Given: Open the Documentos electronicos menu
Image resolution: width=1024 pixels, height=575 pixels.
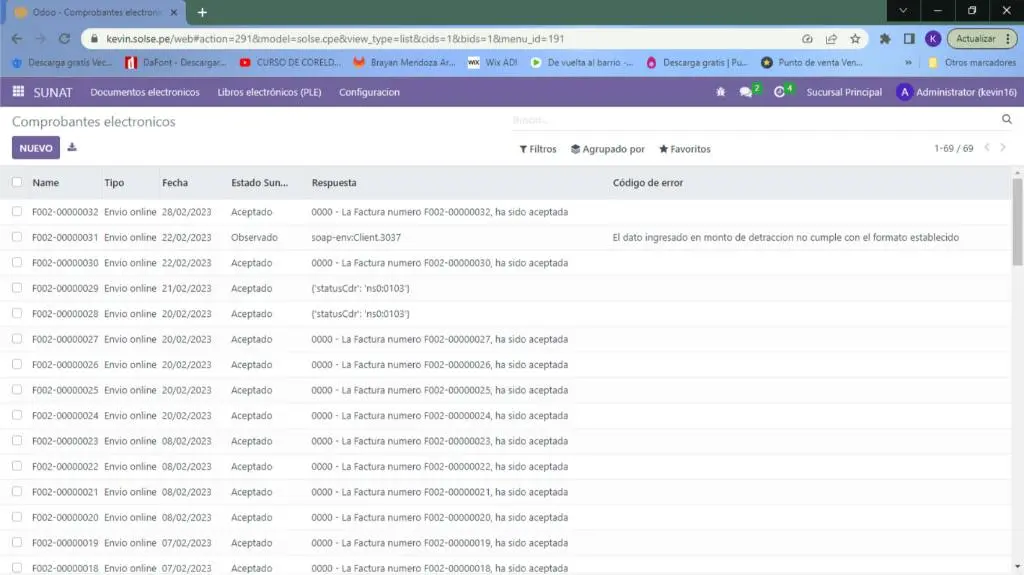Looking at the screenshot, I should tap(145, 92).
